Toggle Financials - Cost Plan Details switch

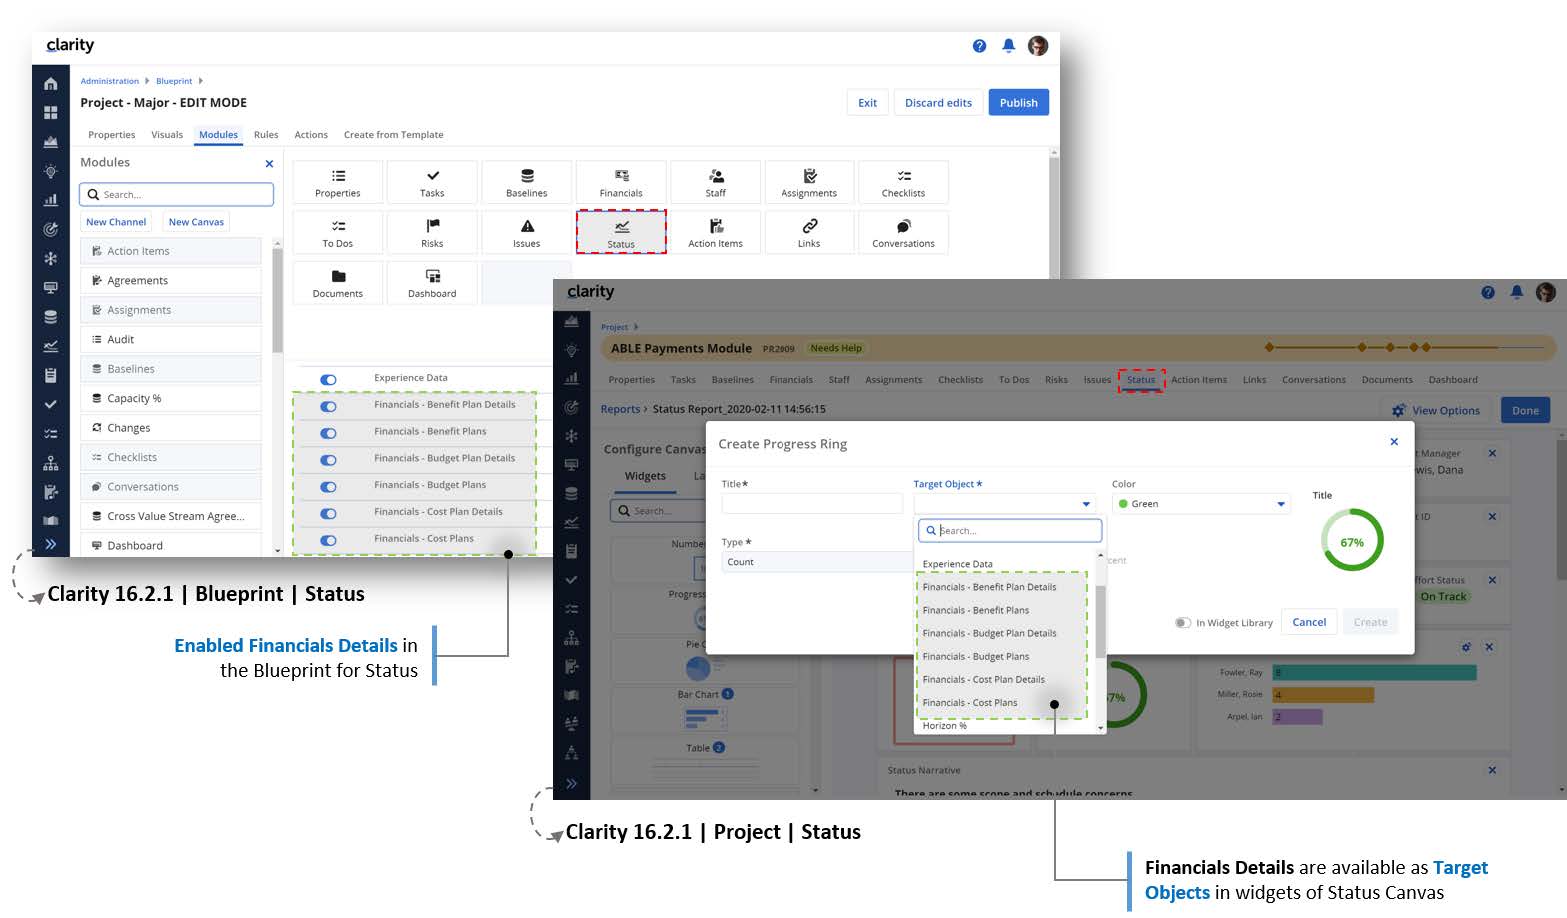click(328, 514)
